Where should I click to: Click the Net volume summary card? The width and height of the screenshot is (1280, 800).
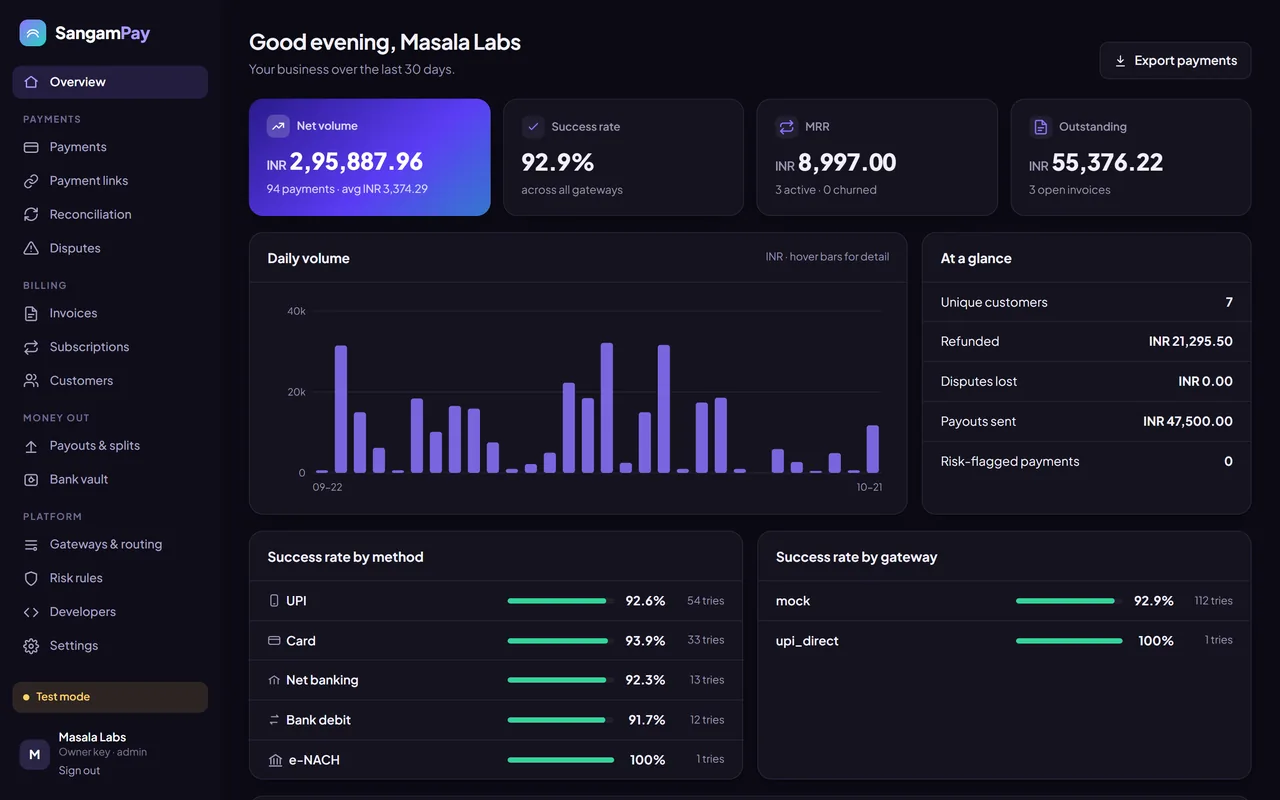click(x=370, y=157)
